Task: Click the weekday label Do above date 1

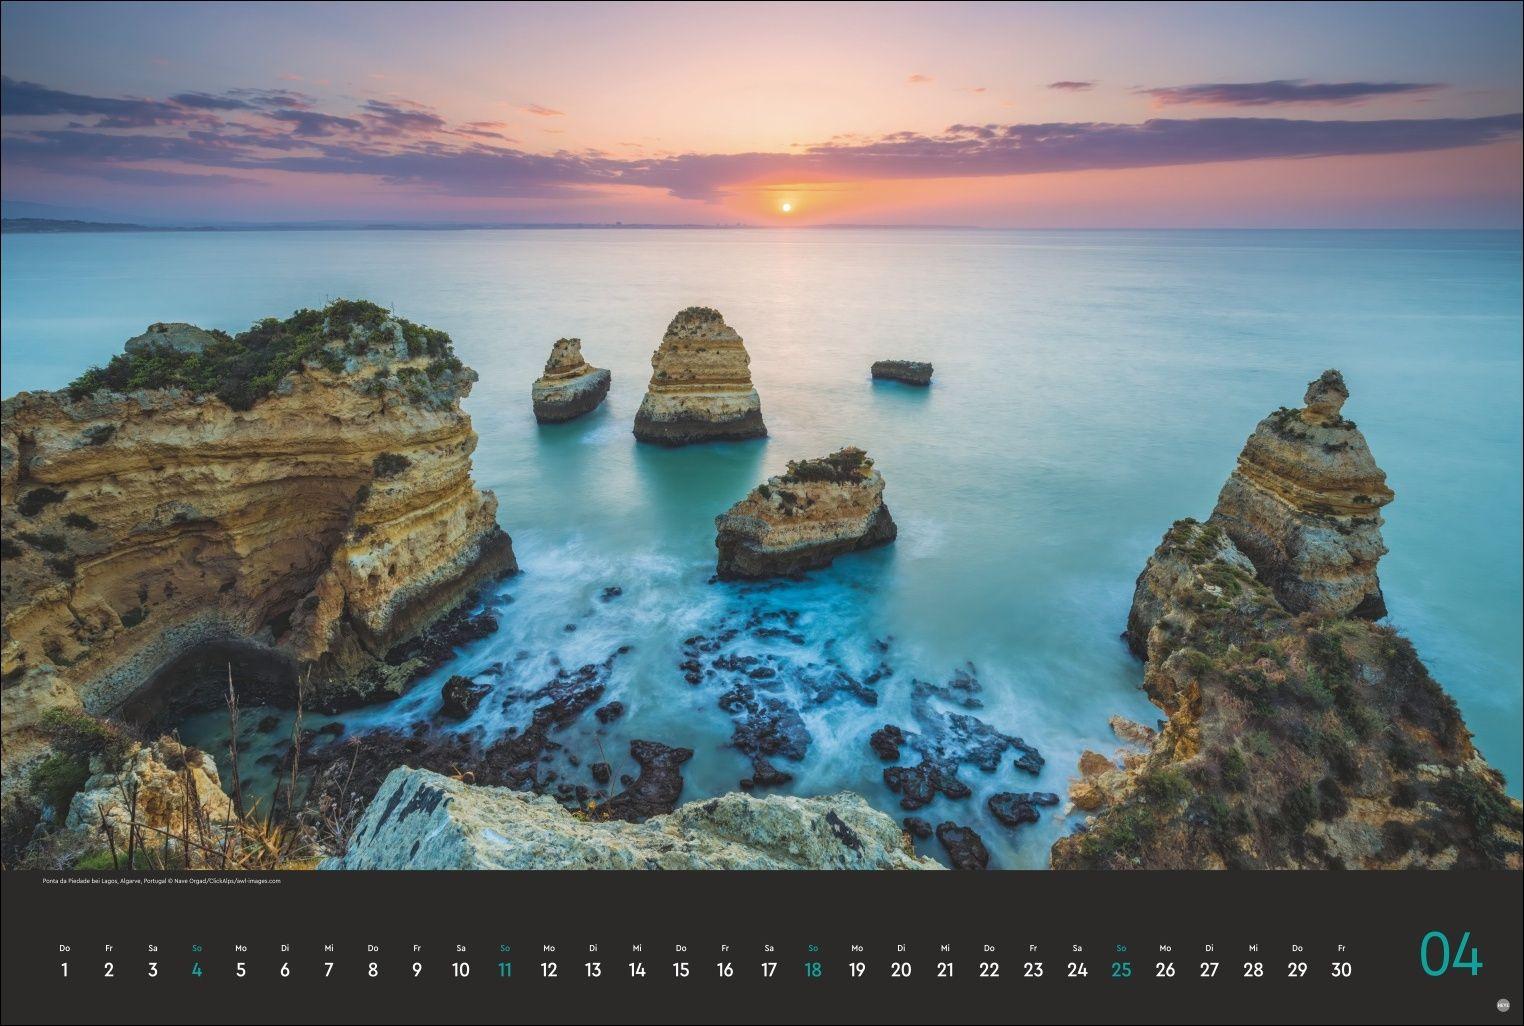Action: click(x=65, y=947)
